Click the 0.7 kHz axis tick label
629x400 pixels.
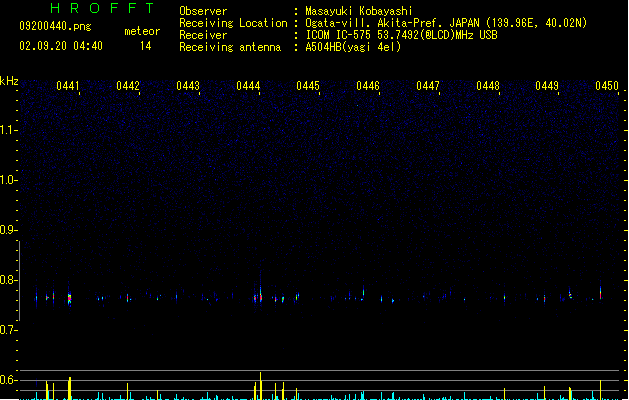(x=7, y=330)
